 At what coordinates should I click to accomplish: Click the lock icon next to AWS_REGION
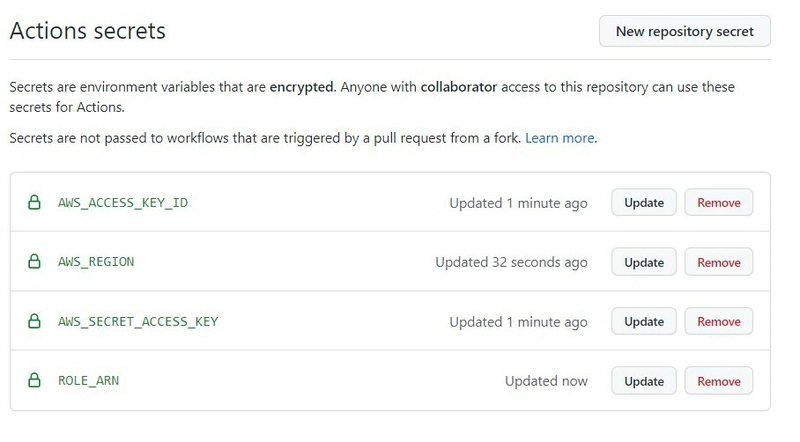coord(34,261)
